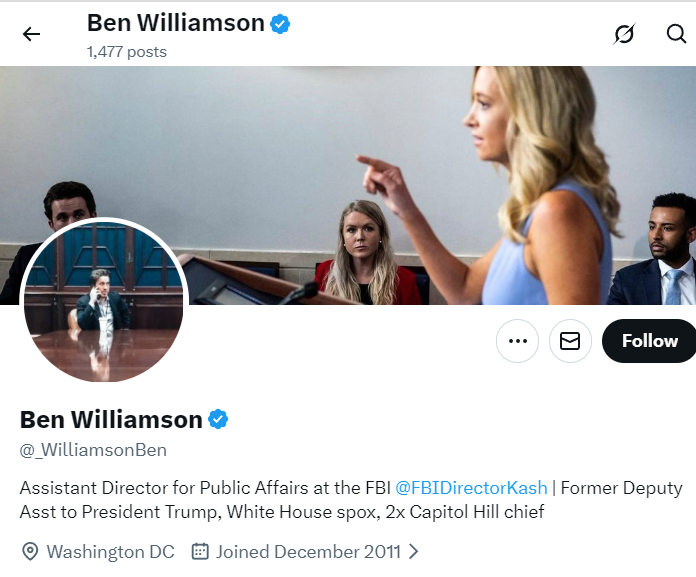Open the @FBIDirectorKash mention link

pos(471,488)
